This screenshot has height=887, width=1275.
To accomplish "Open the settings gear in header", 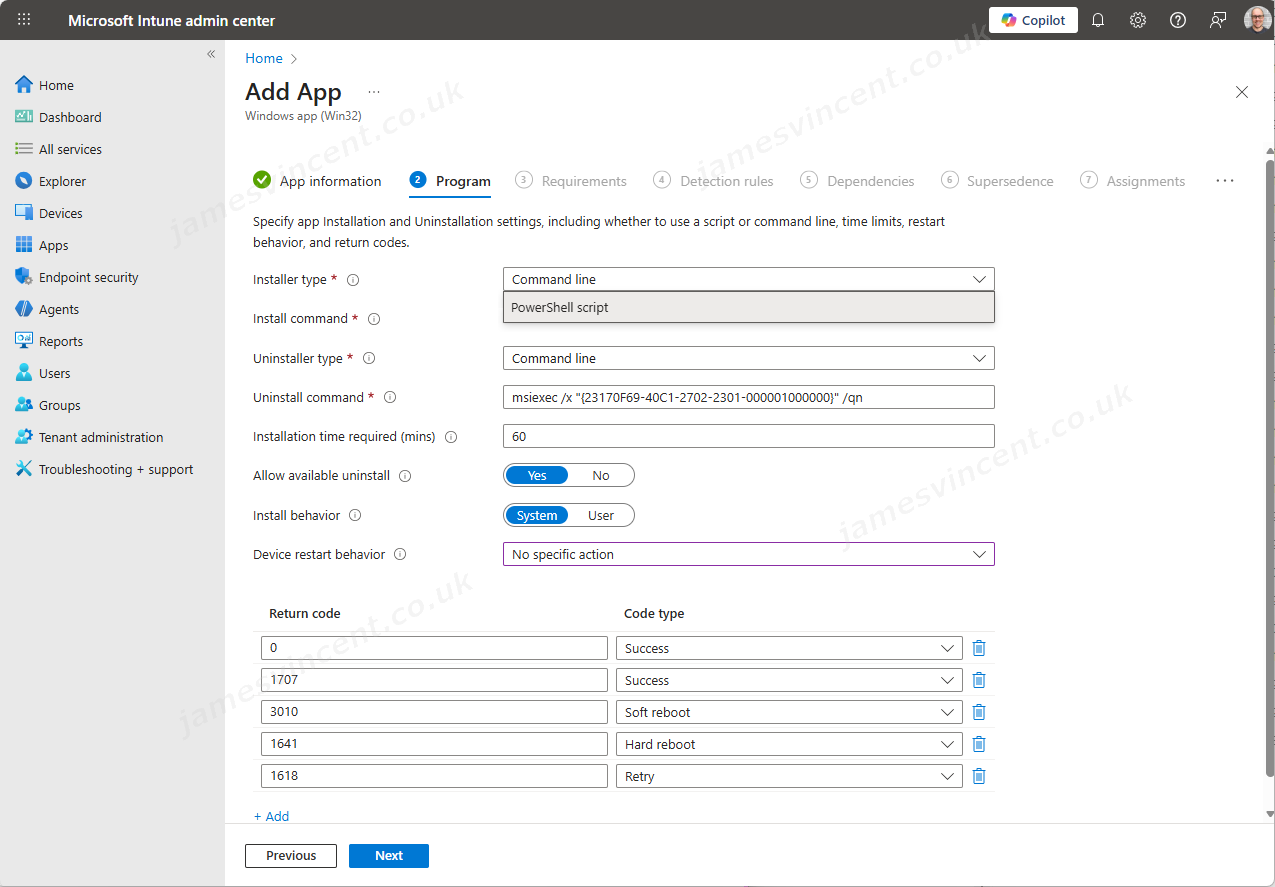I will point(1138,20).
